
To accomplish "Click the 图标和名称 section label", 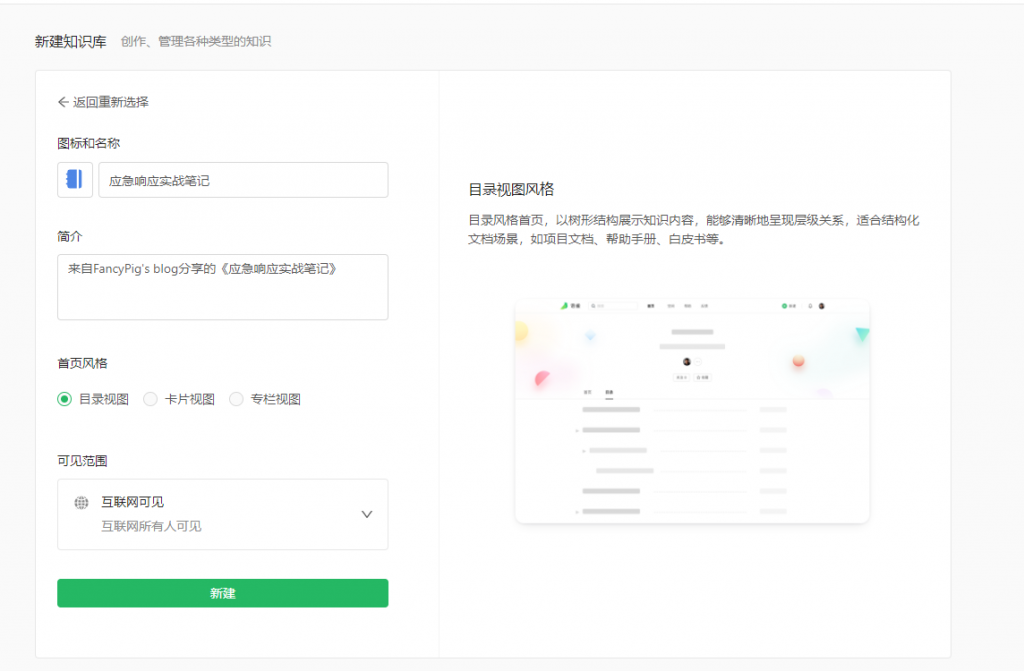I will coord(89,143).
